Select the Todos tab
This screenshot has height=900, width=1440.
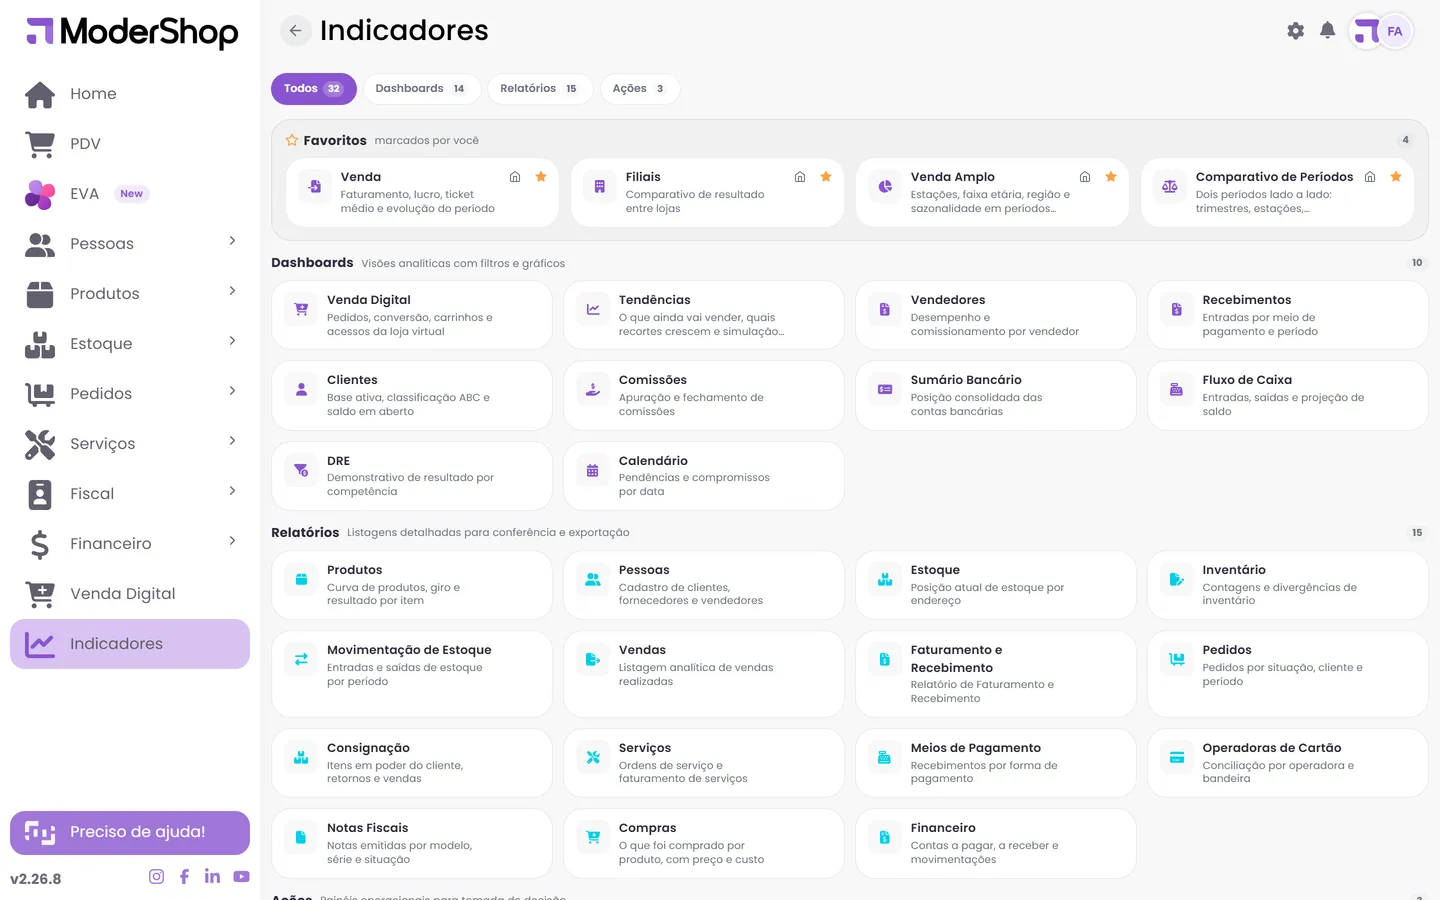click(313, 89)
